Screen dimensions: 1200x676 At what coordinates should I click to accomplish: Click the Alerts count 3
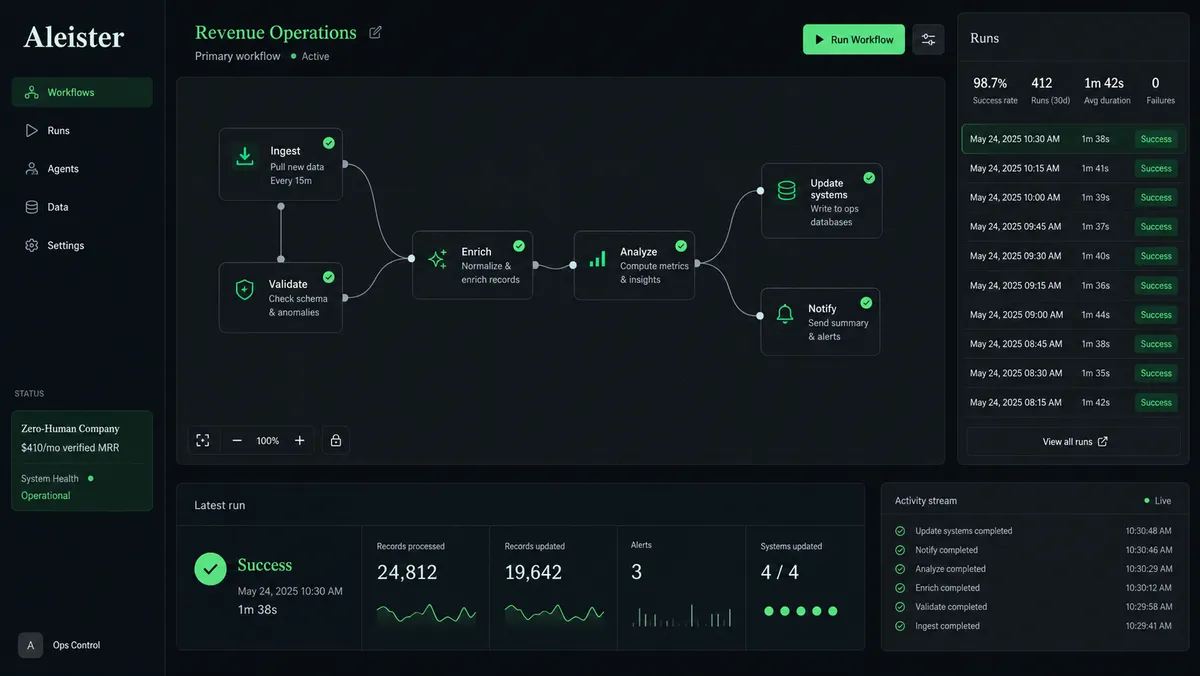[x=636, y=572]
